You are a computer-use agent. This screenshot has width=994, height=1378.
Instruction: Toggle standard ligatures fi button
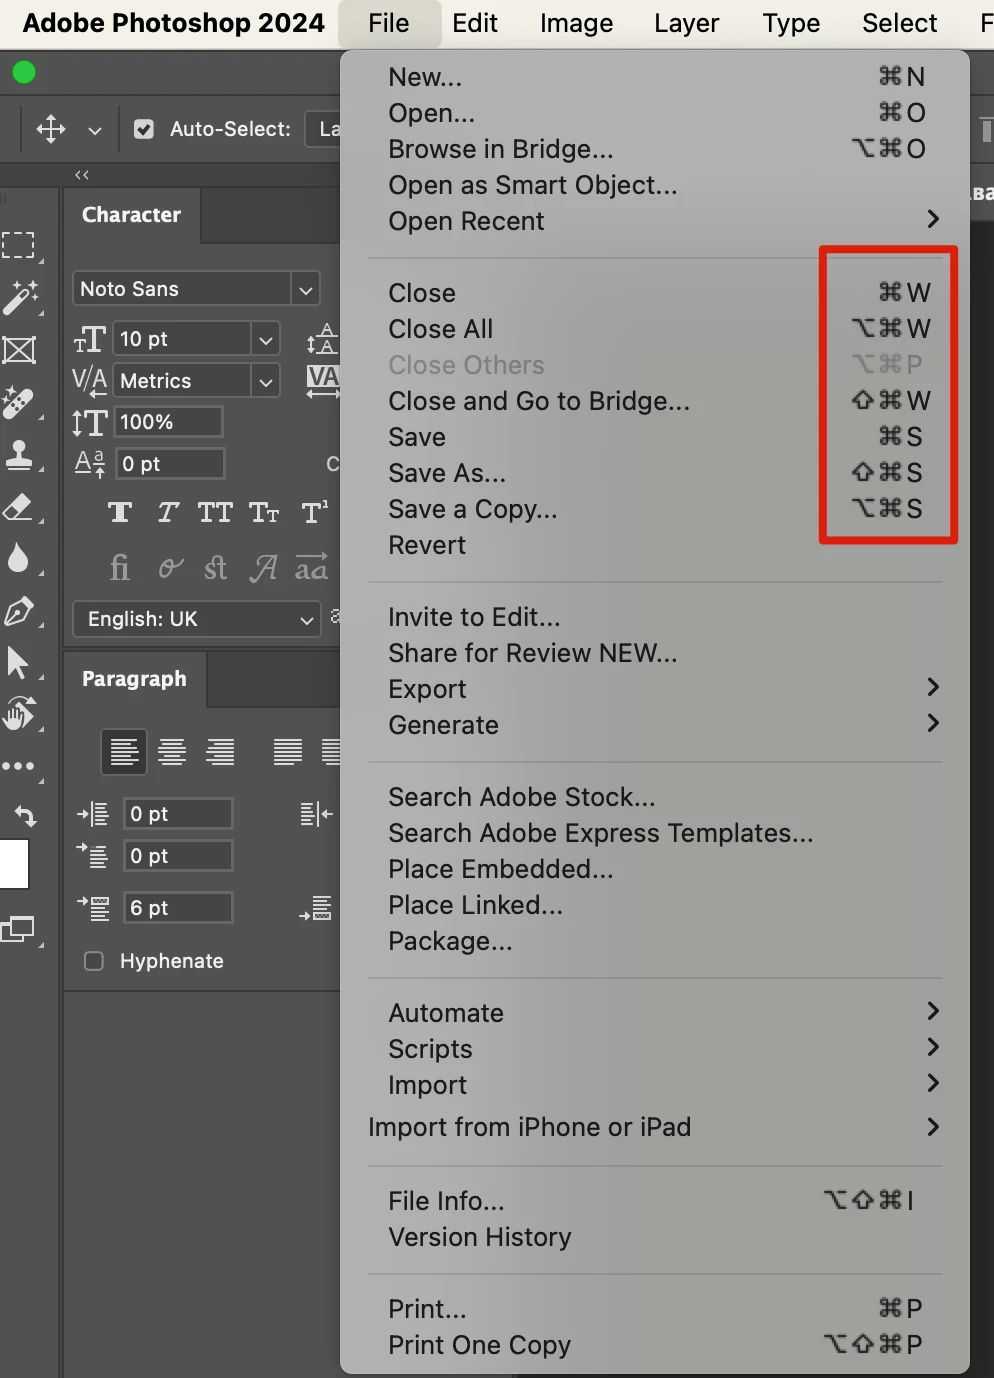click(x=120, y=568)
